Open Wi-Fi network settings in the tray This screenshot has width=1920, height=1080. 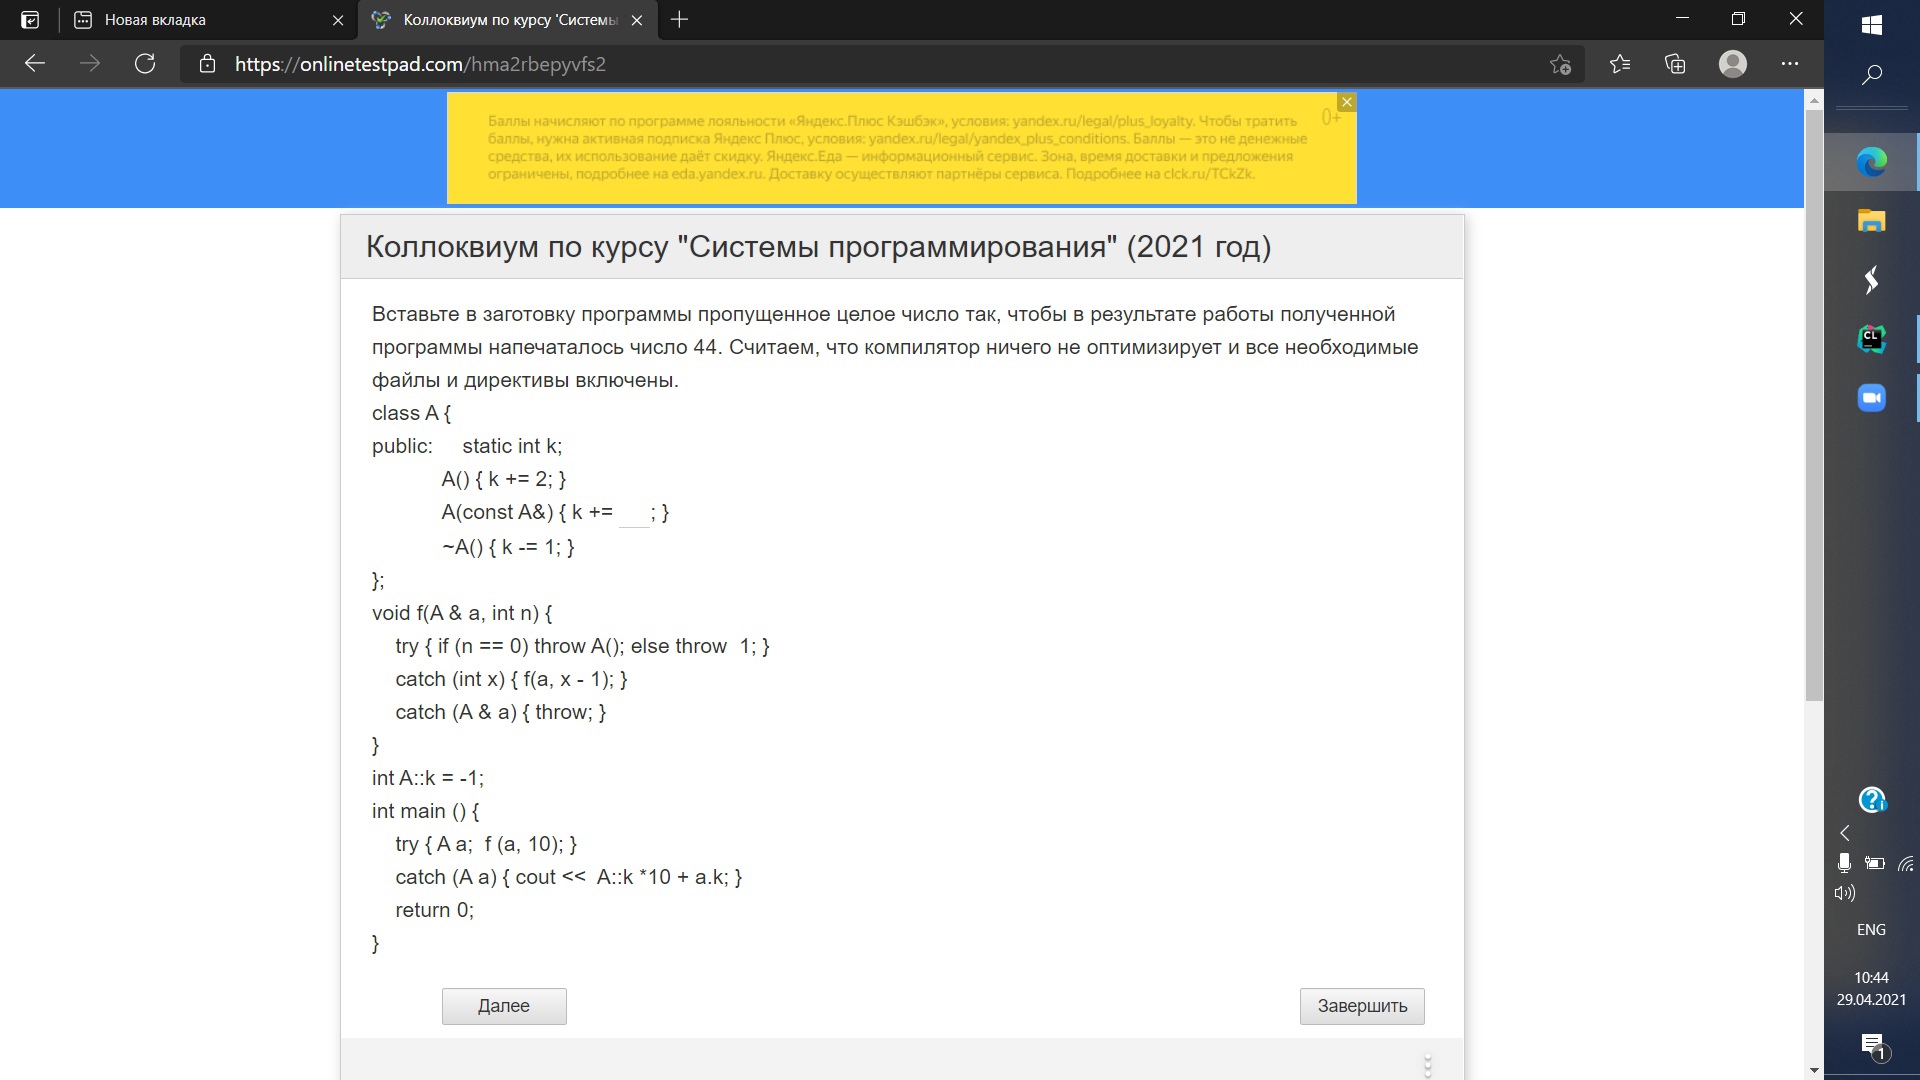(1906, 863)
